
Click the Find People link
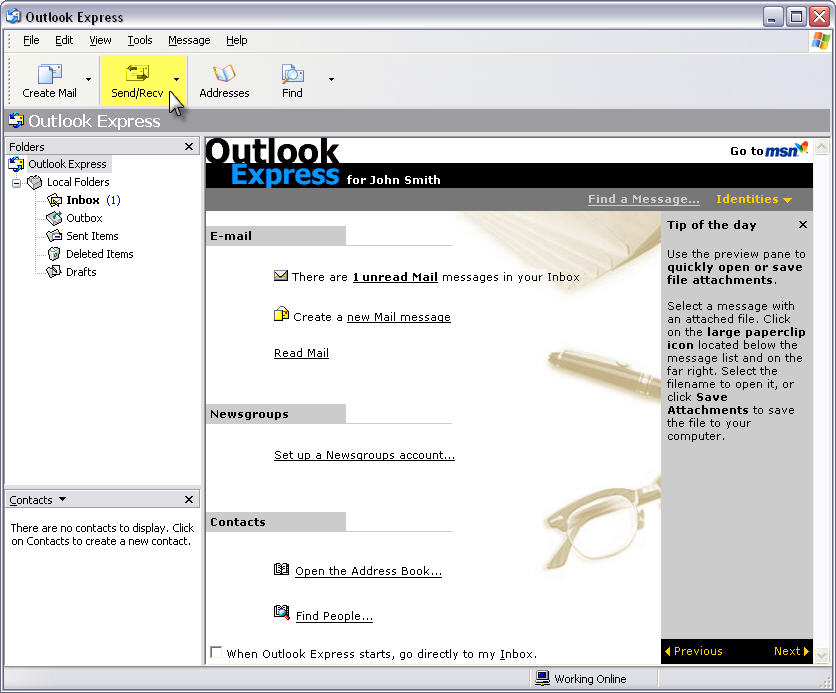coord(334,616)
